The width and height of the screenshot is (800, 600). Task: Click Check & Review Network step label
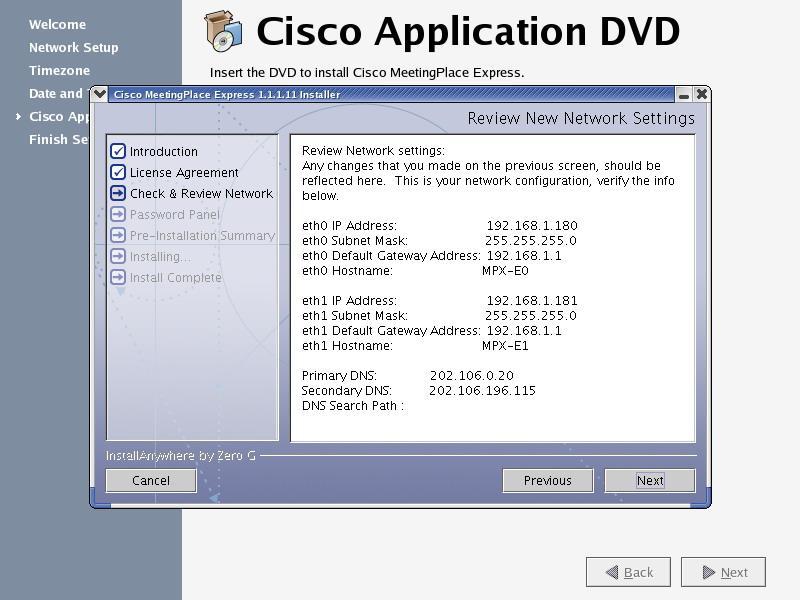click(x=202, y=193)
